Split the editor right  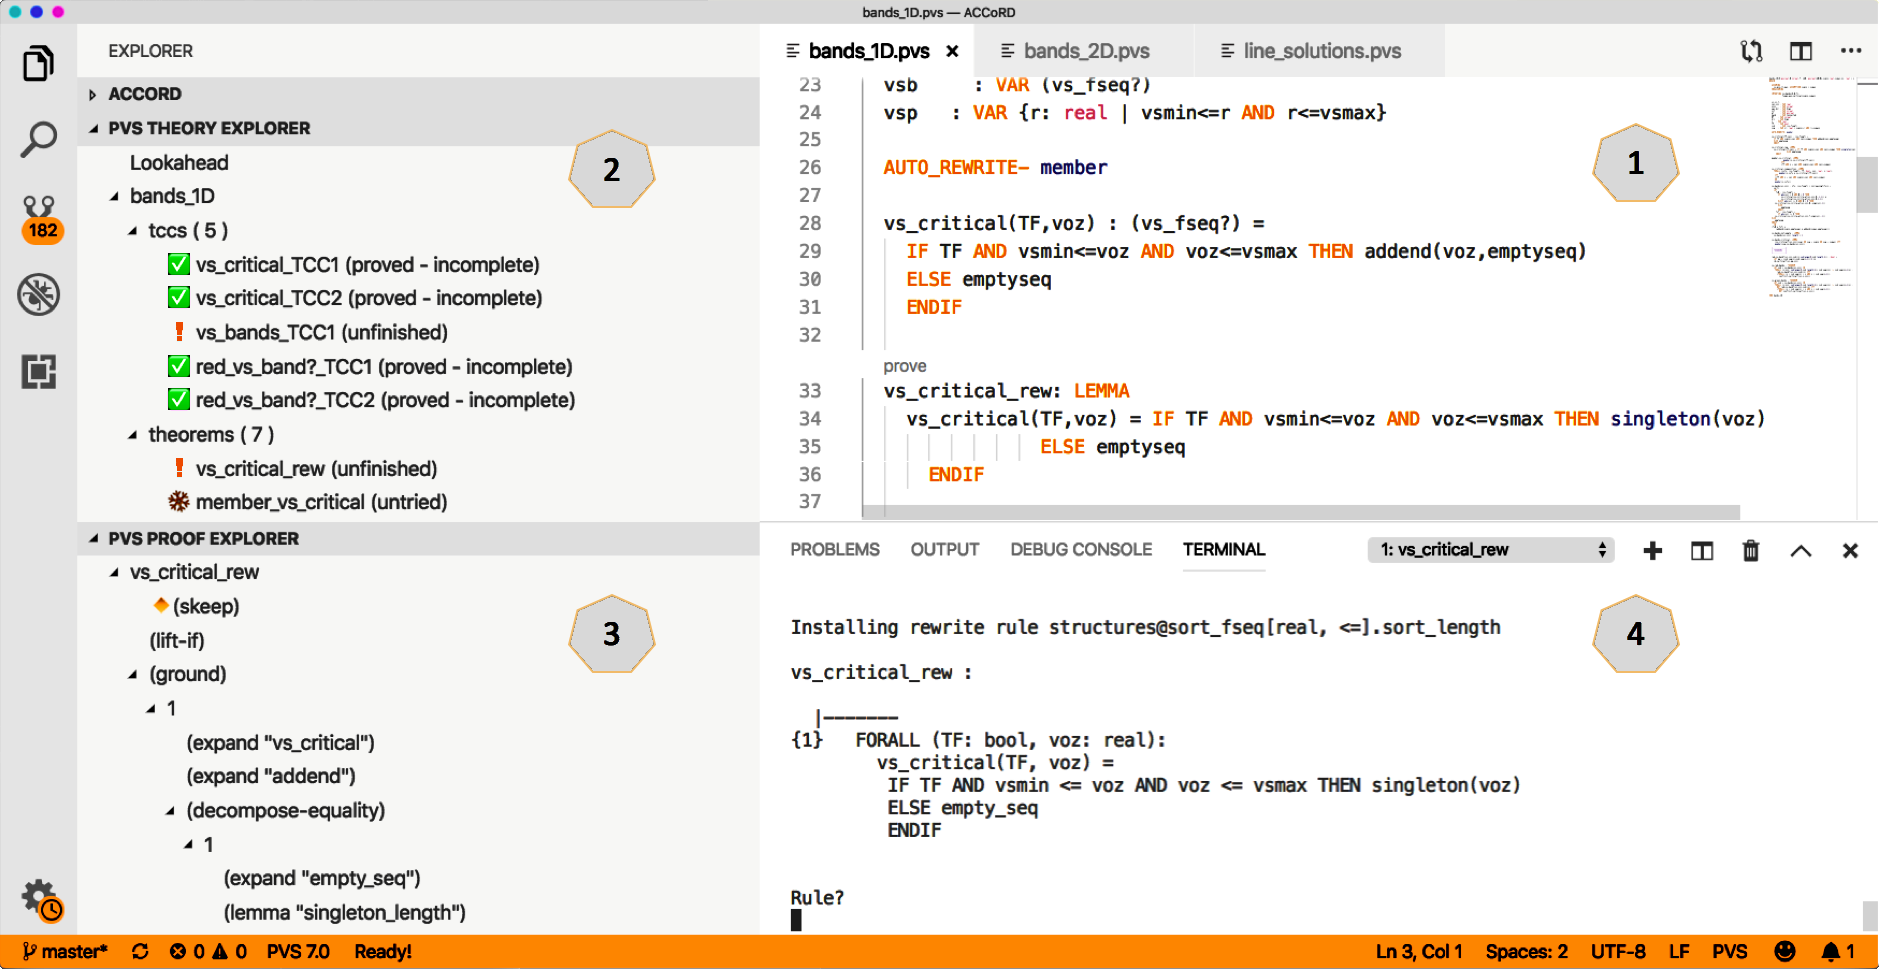1800,51
